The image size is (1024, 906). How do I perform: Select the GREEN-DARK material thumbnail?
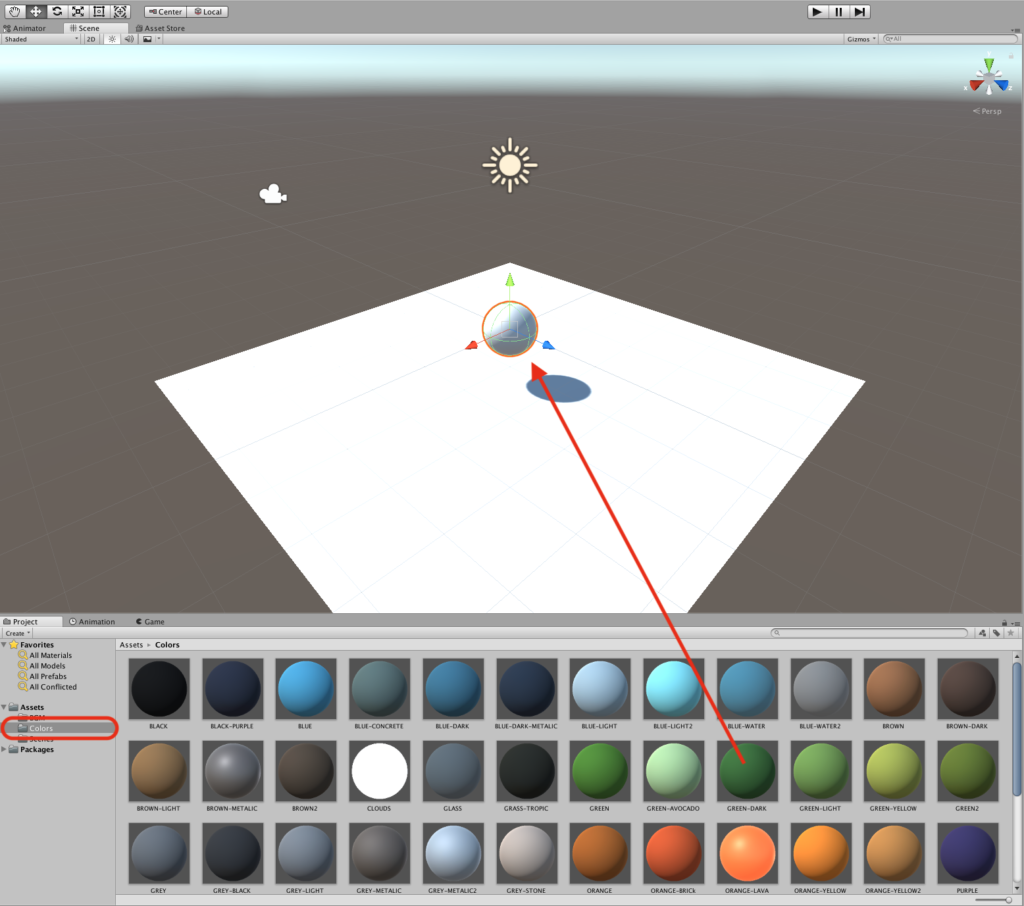coord(747,771)
